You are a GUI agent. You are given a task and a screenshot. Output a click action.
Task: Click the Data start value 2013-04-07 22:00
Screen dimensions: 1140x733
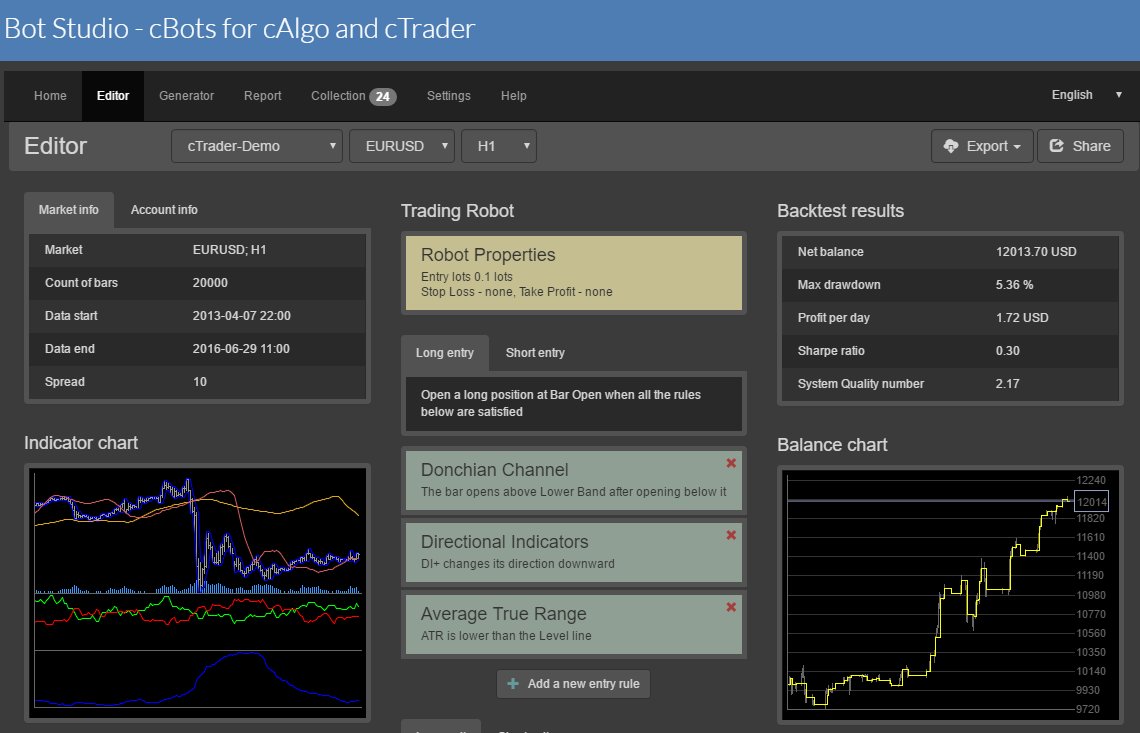(x=241, y=316)
